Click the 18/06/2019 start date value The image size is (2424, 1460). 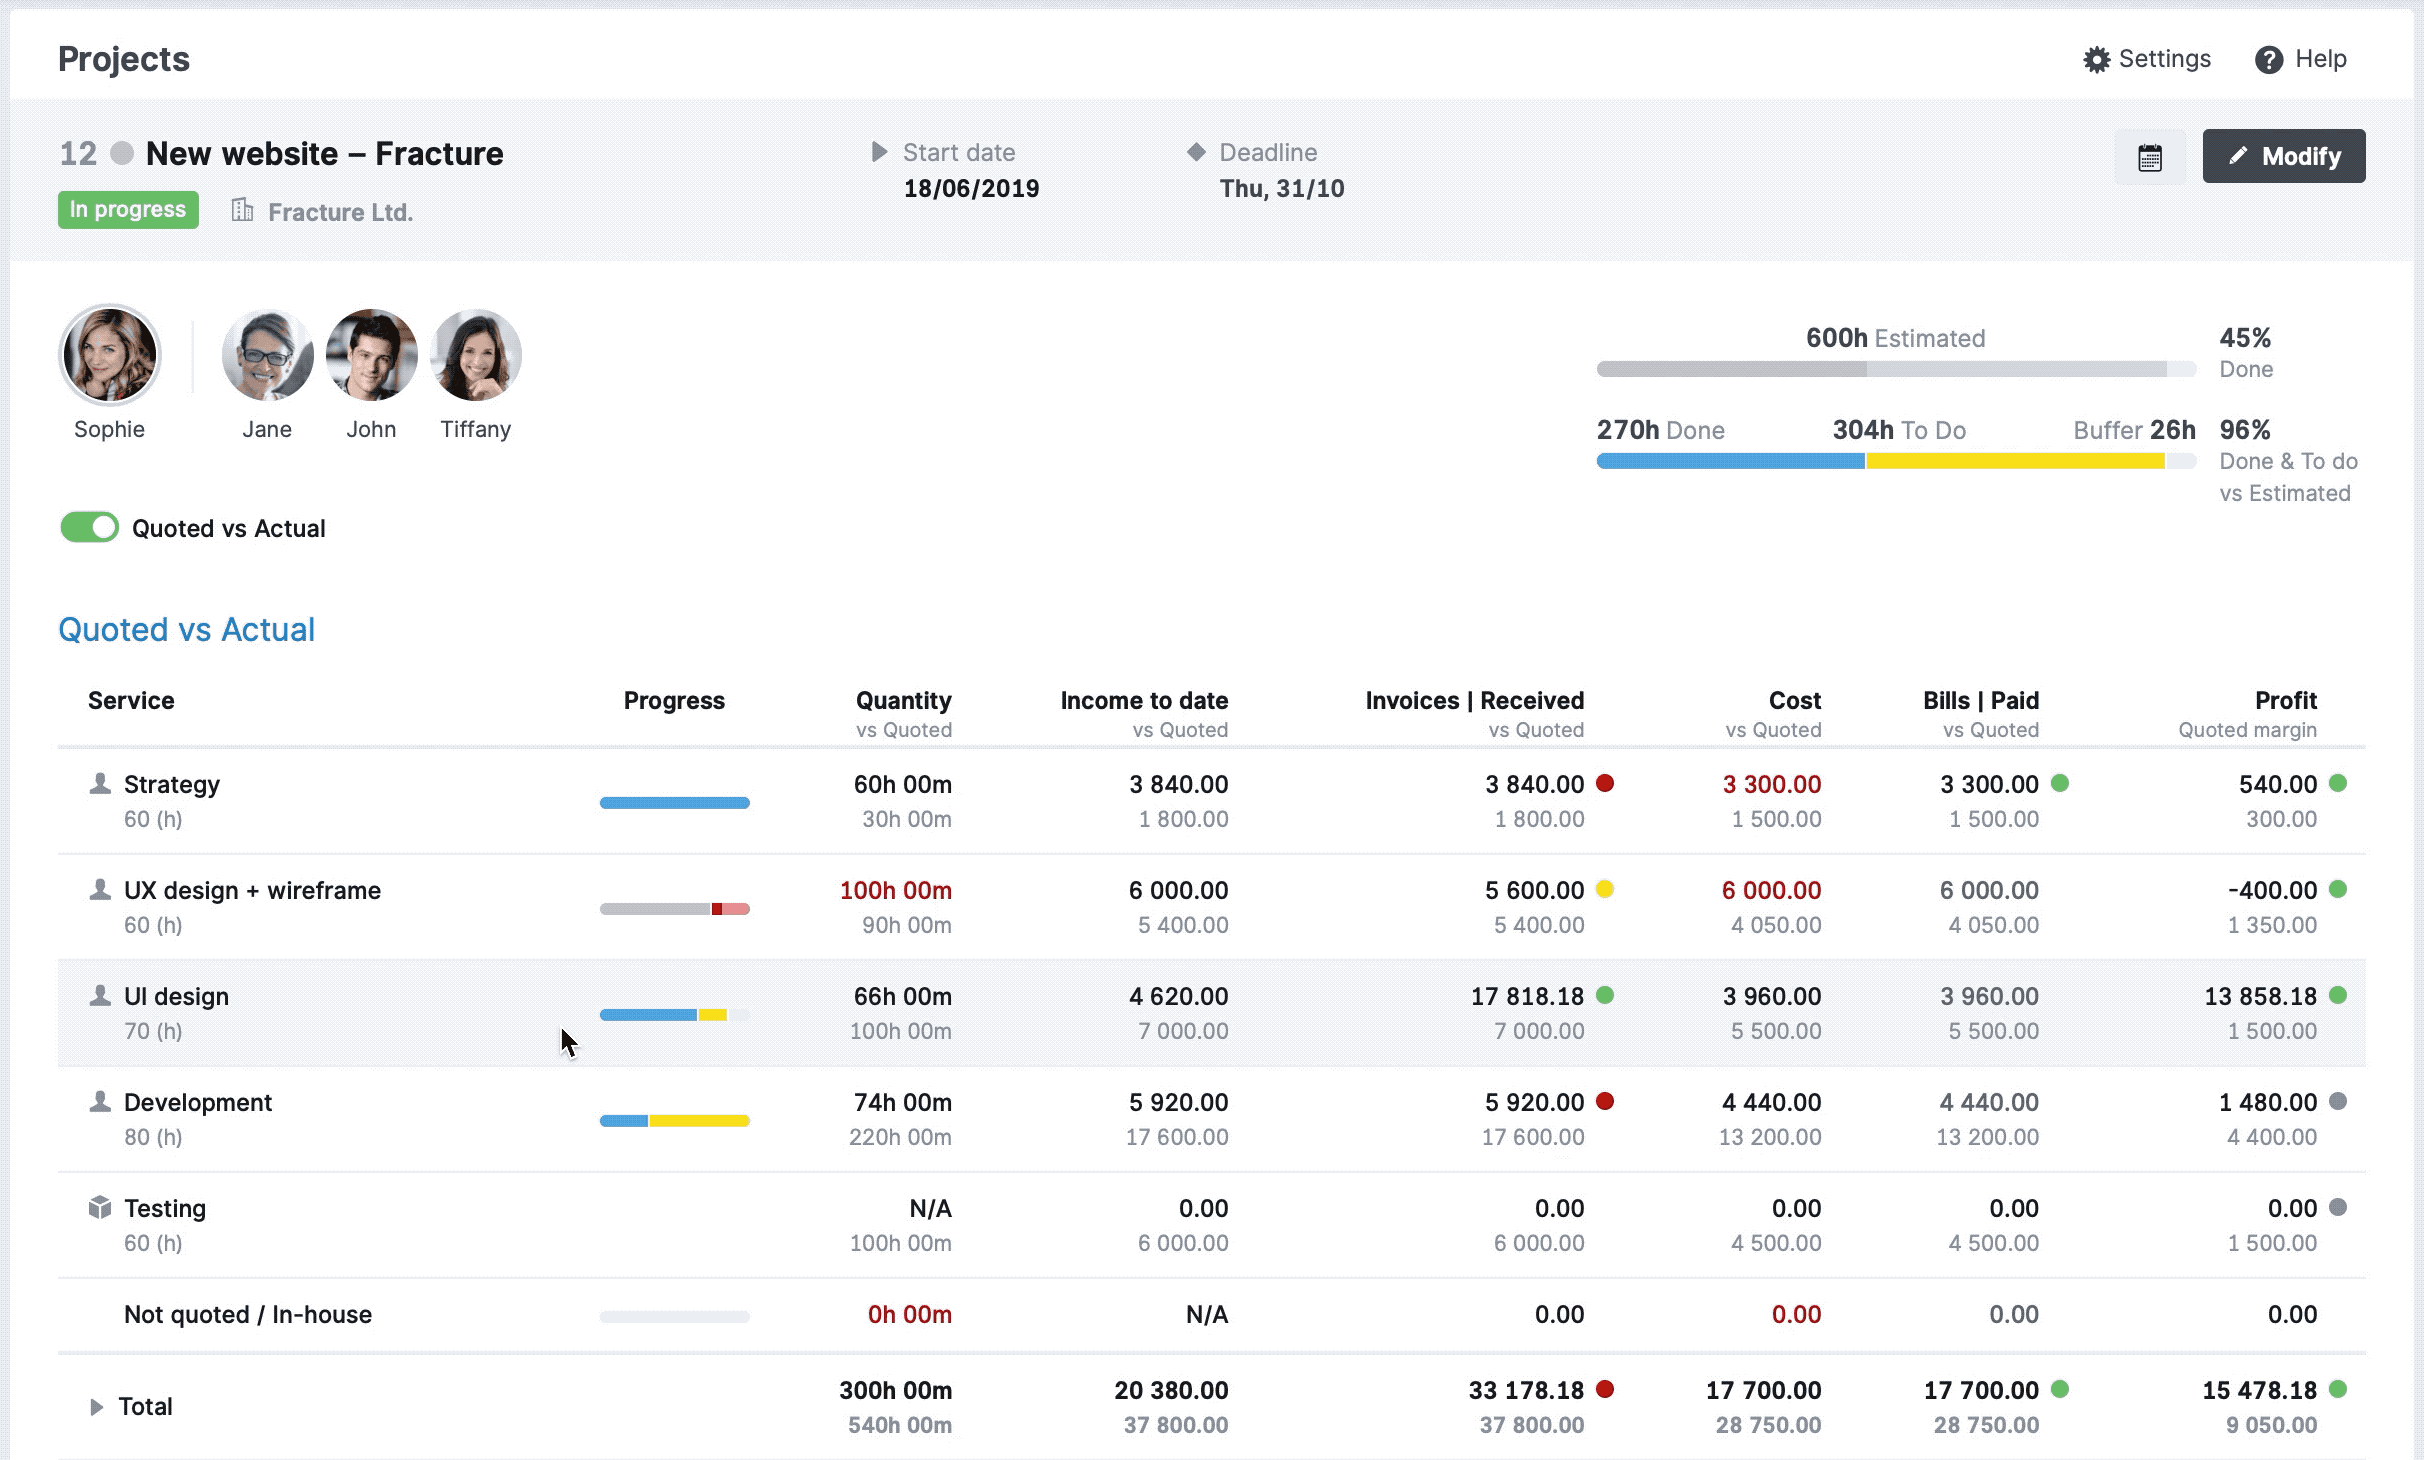971,188
